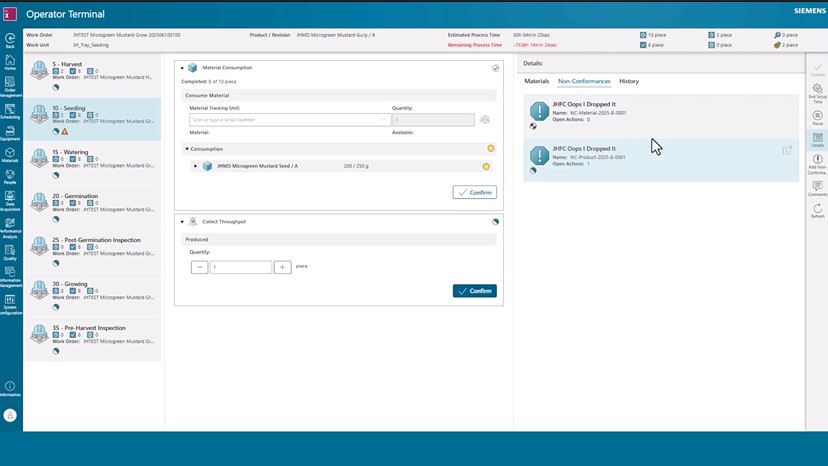Image resolution: width=828 pixels, height=466 pixels.
Task: Open the Quality module icon
Action: (10, 251)
